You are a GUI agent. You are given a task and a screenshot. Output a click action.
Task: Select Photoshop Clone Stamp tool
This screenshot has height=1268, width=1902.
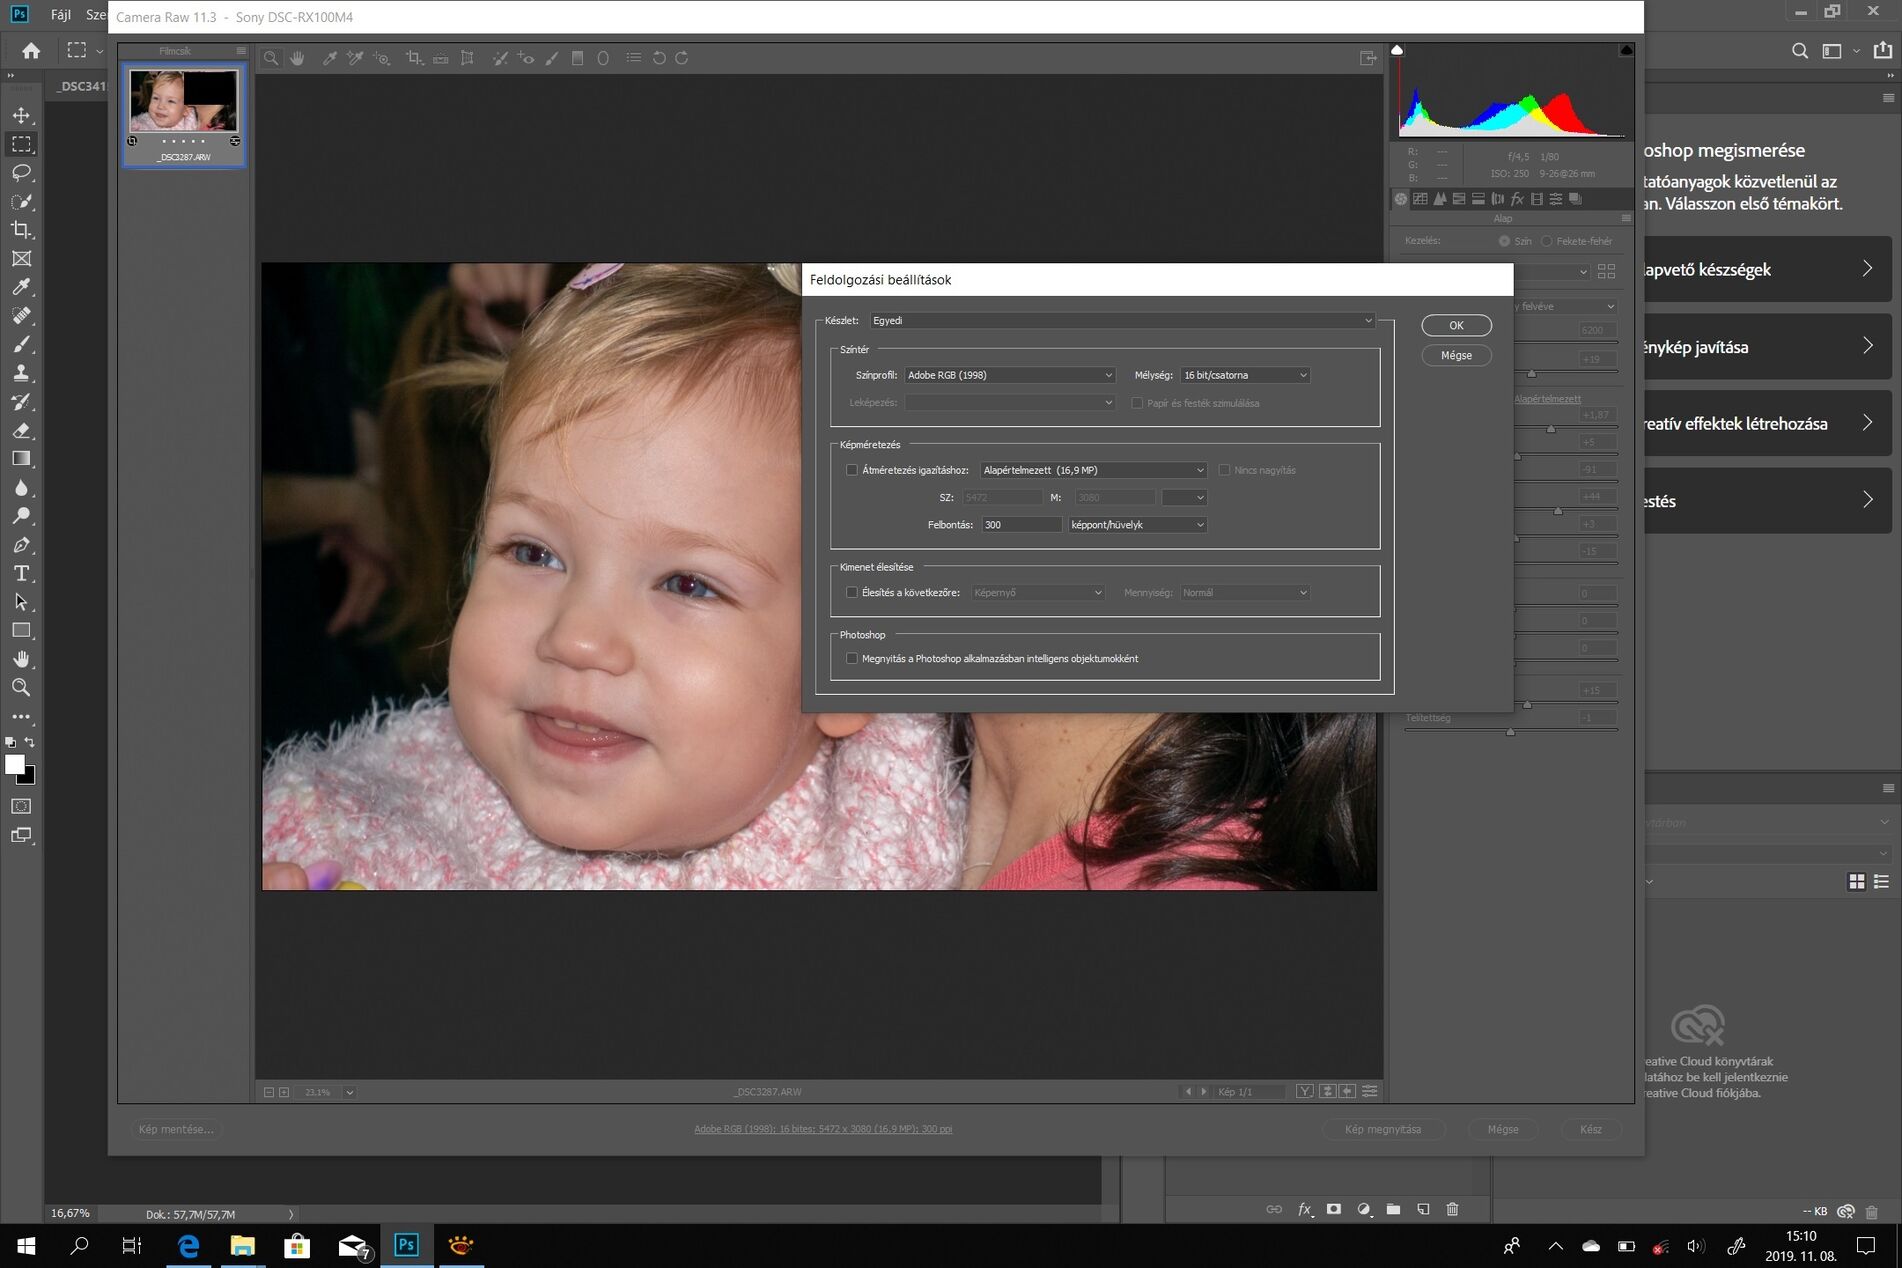tap(21, 373)
